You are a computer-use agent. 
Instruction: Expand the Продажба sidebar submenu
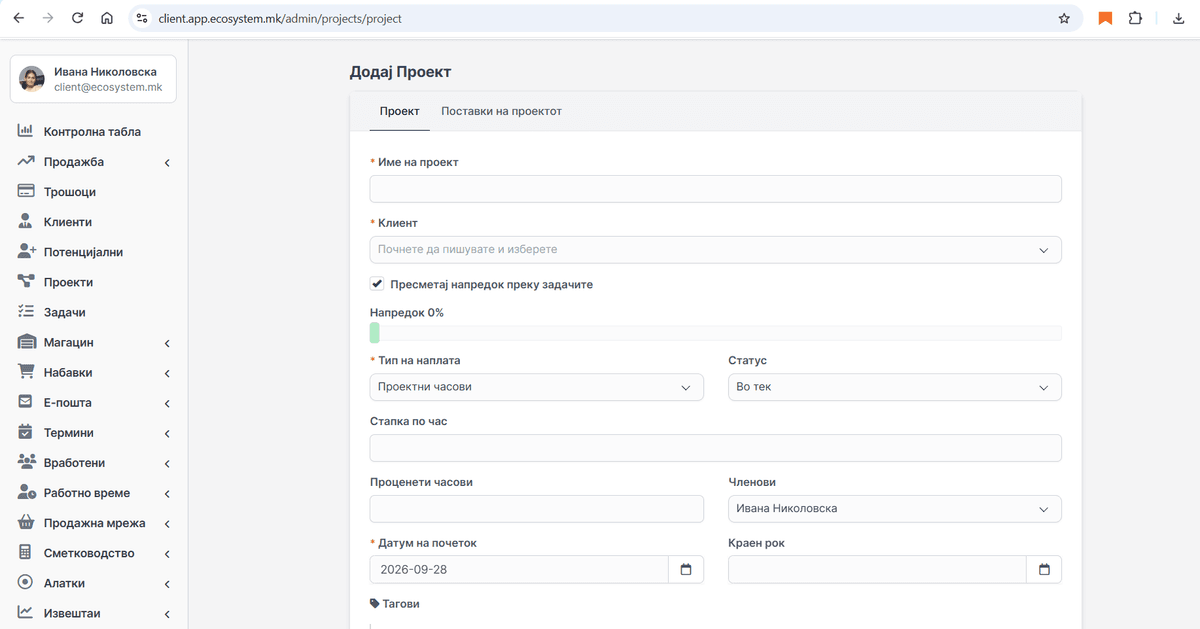167,162
